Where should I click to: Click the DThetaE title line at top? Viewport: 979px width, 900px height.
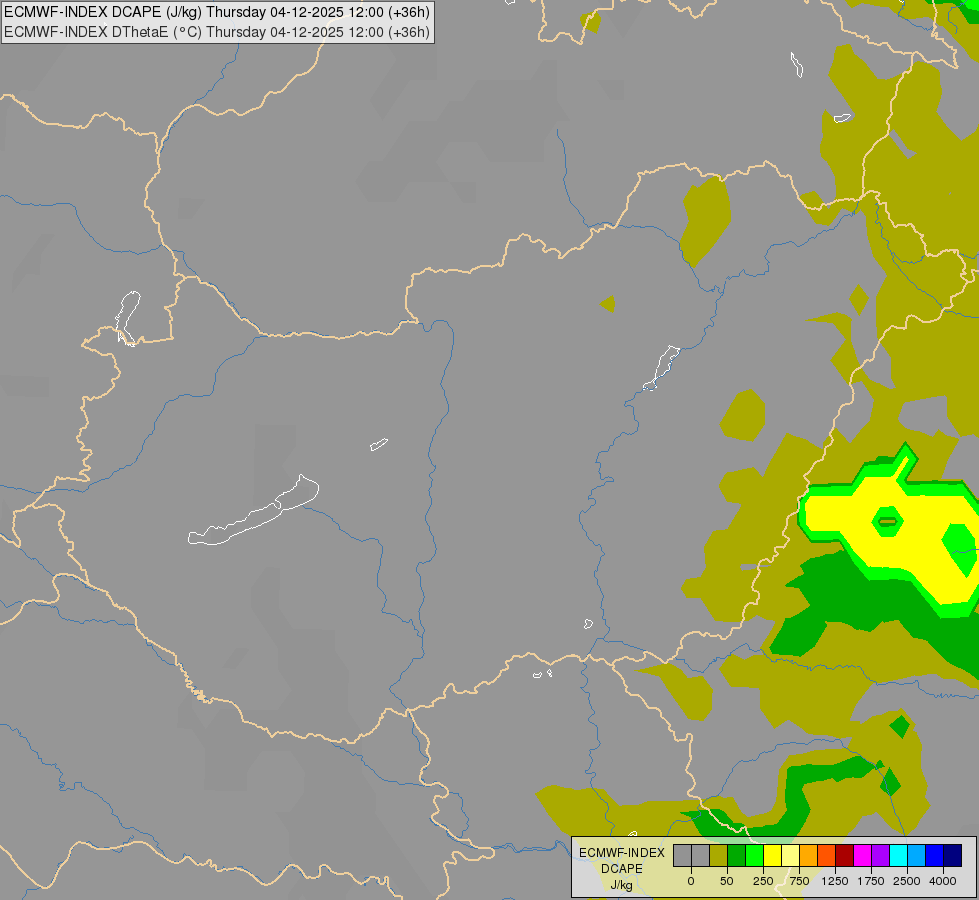pos(217,32)
